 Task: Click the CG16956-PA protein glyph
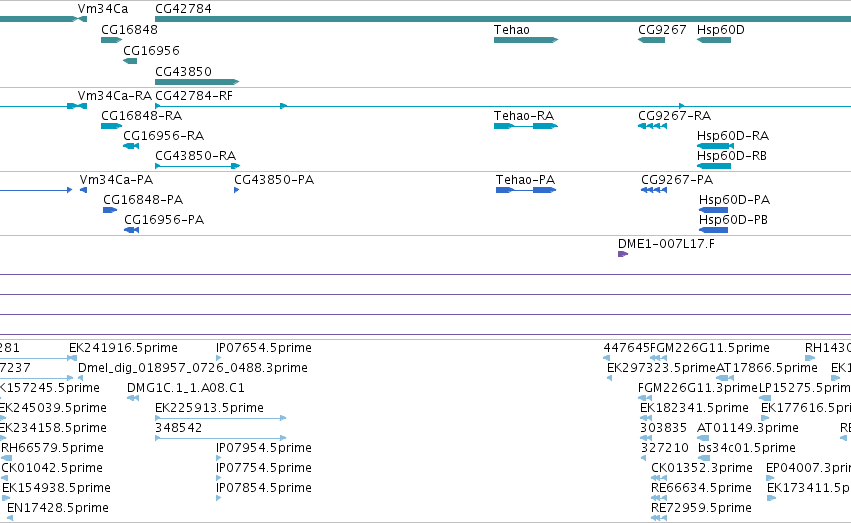131,230
